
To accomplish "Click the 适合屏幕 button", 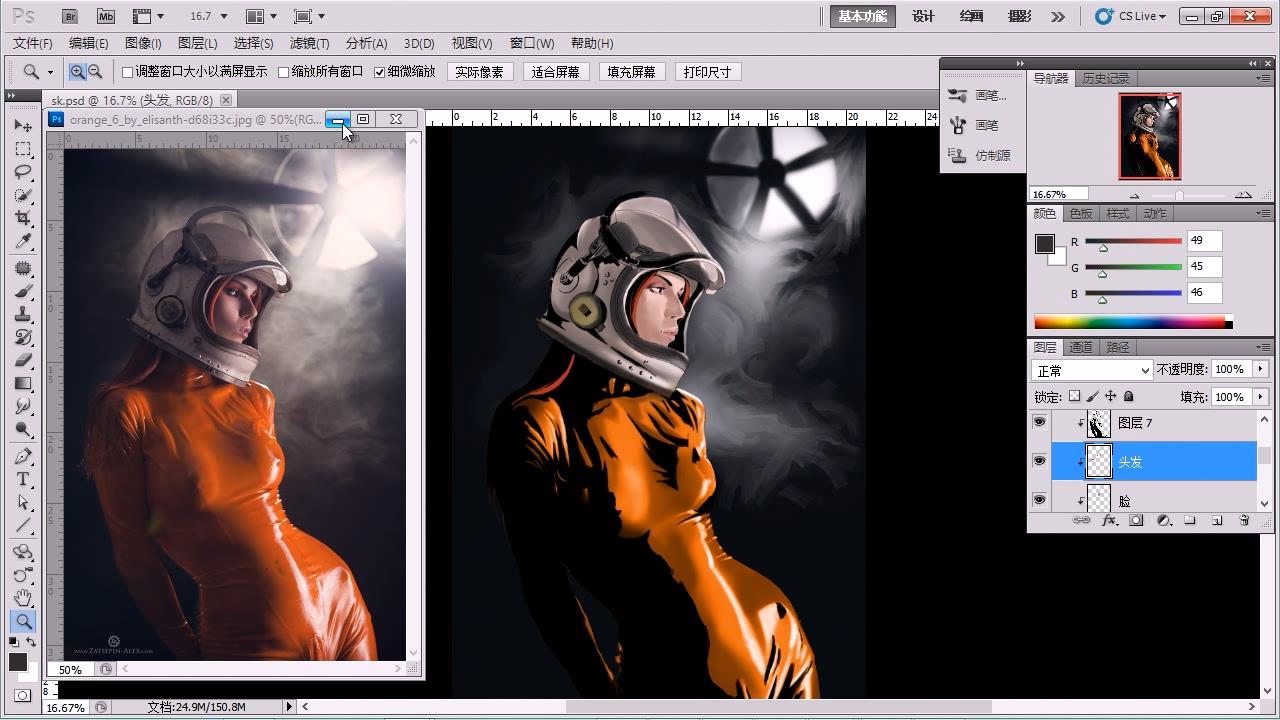I will [x=555, y=72].
